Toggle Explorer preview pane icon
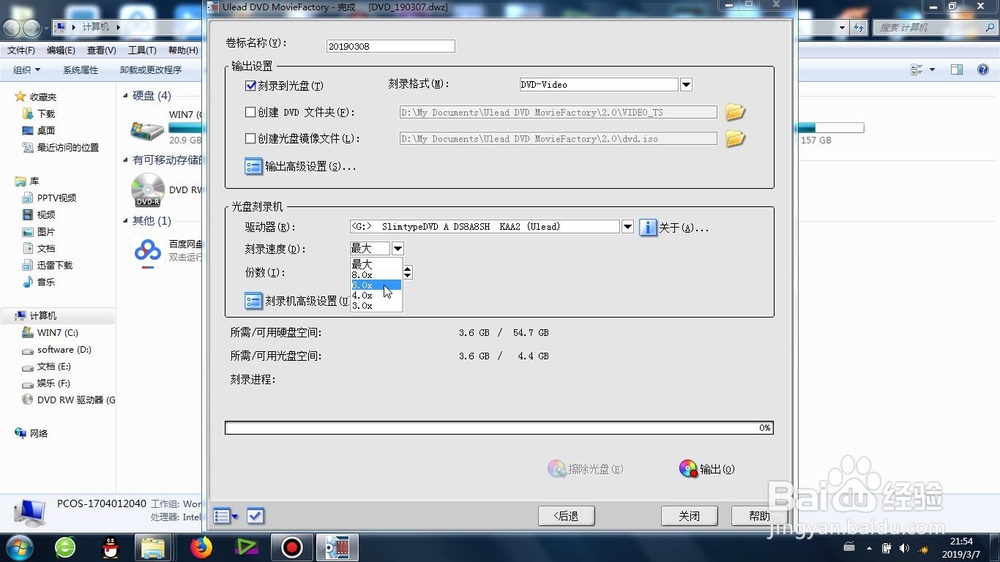 click(x=957, y=70)
